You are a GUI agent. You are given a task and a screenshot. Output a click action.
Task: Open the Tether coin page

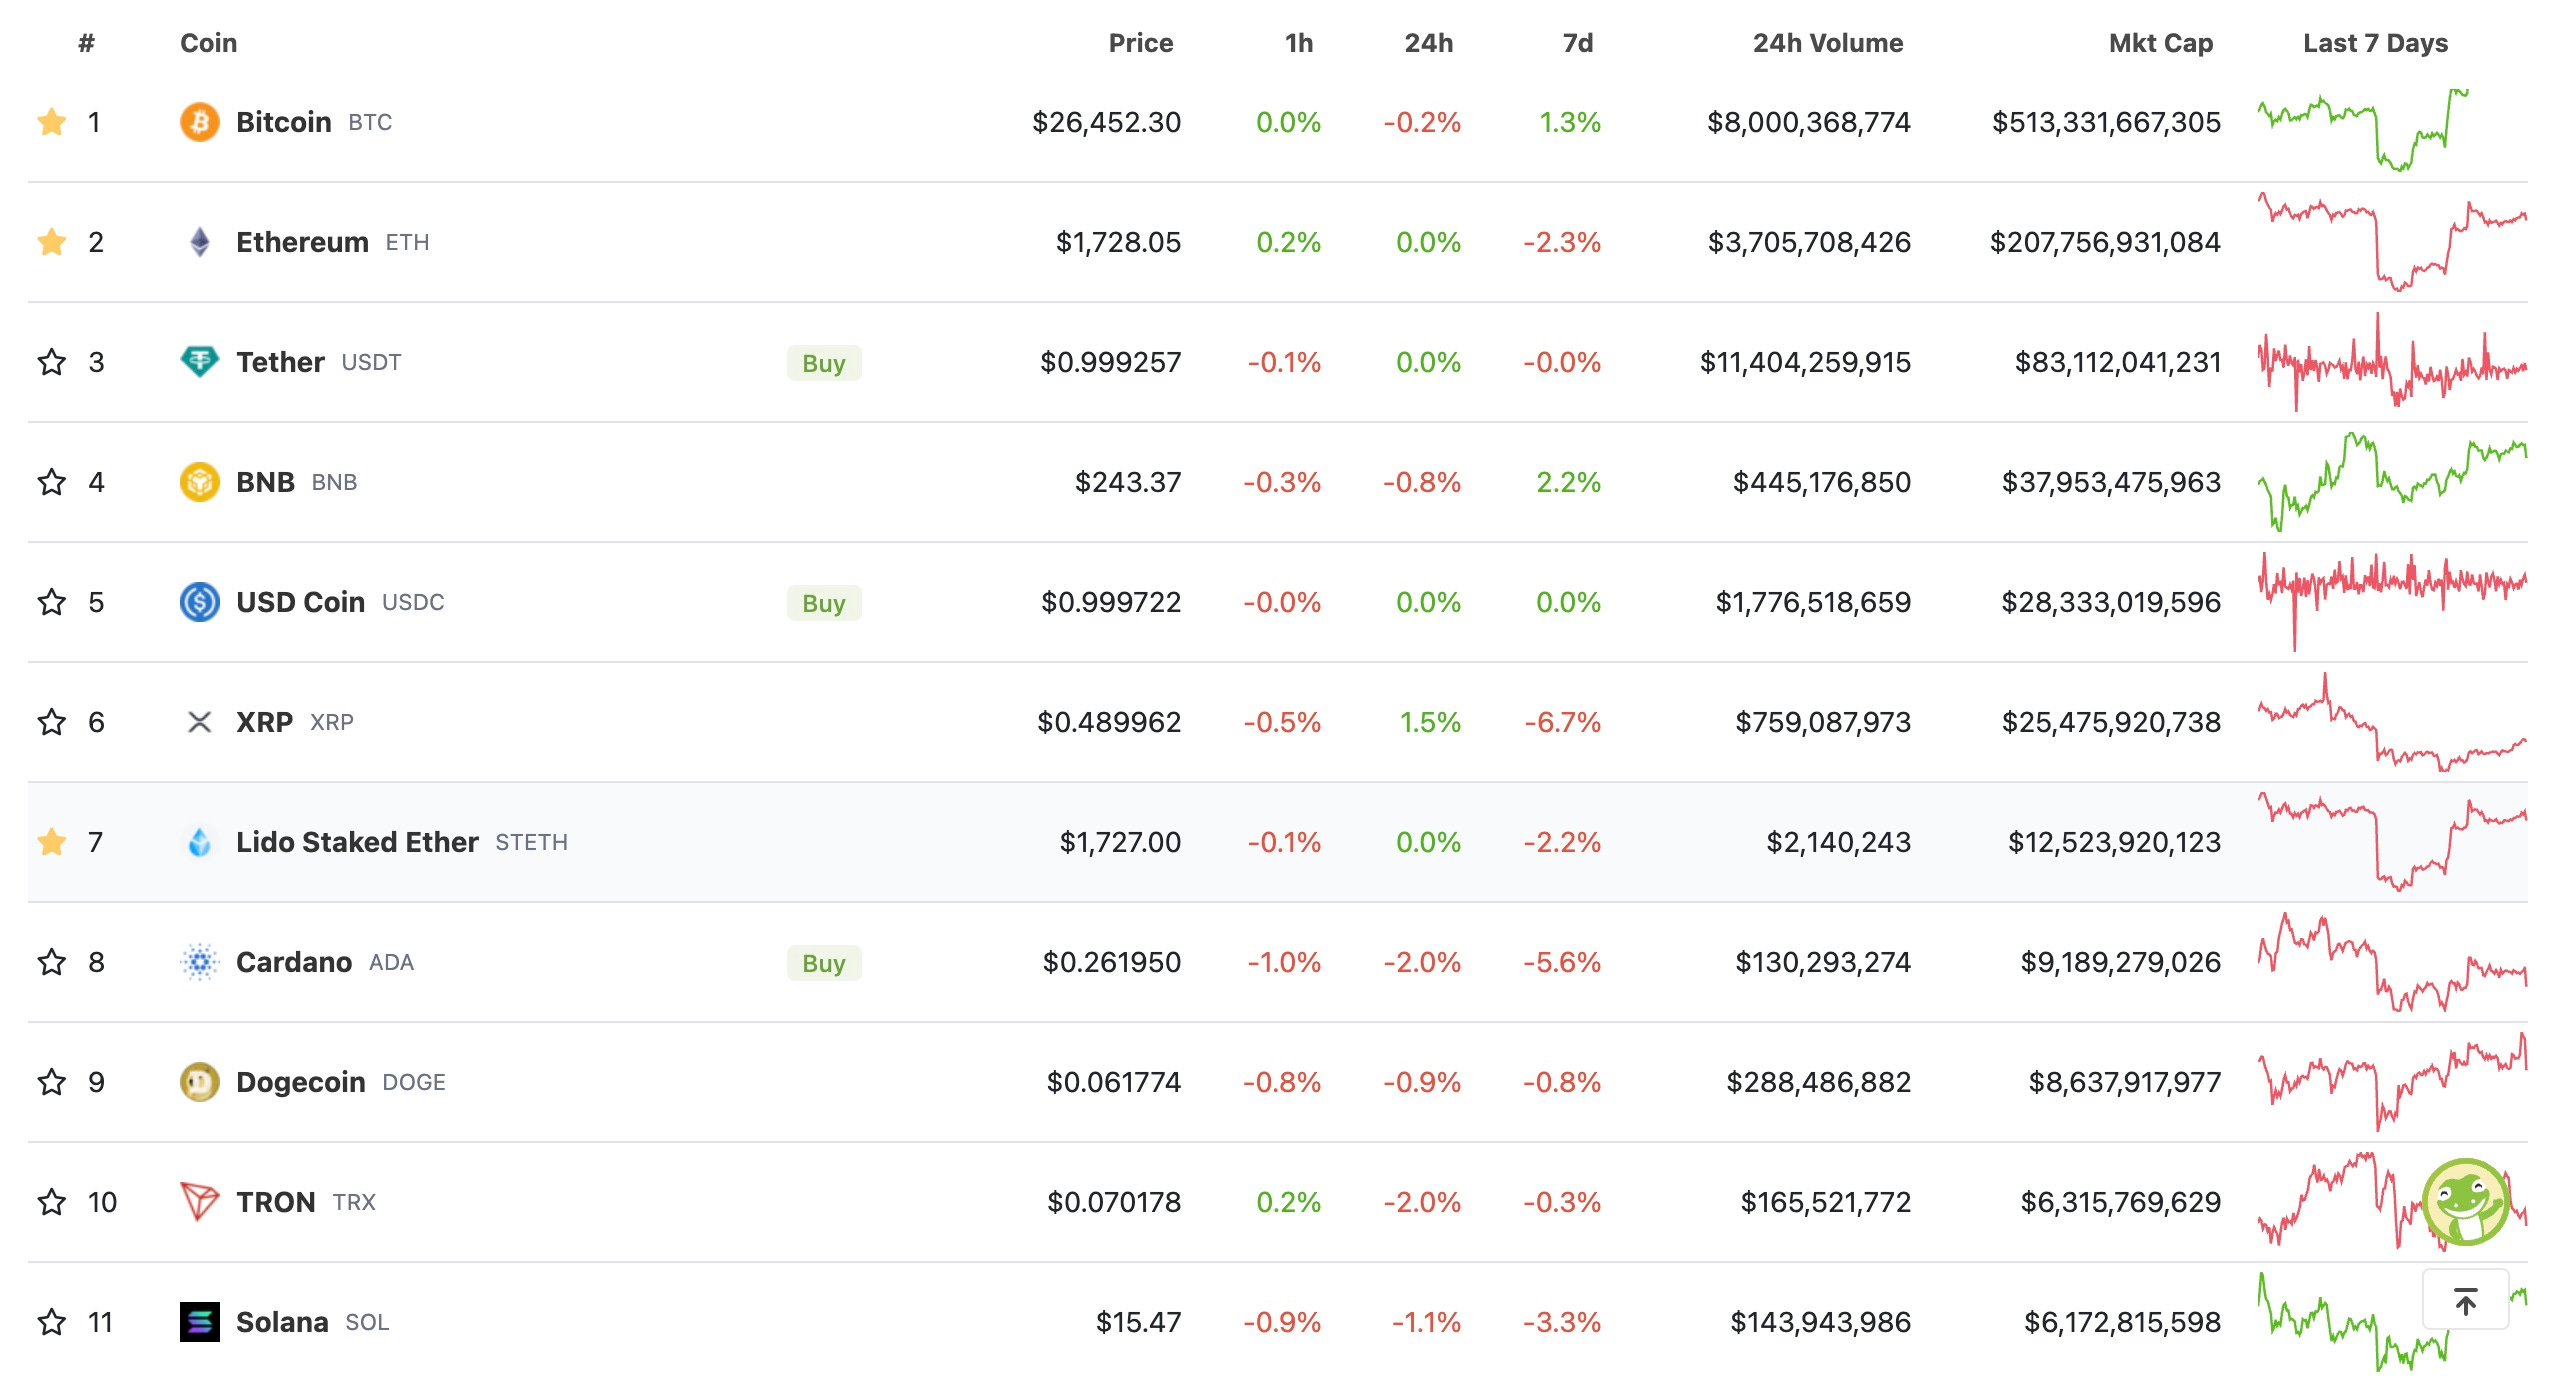point(280,362)
